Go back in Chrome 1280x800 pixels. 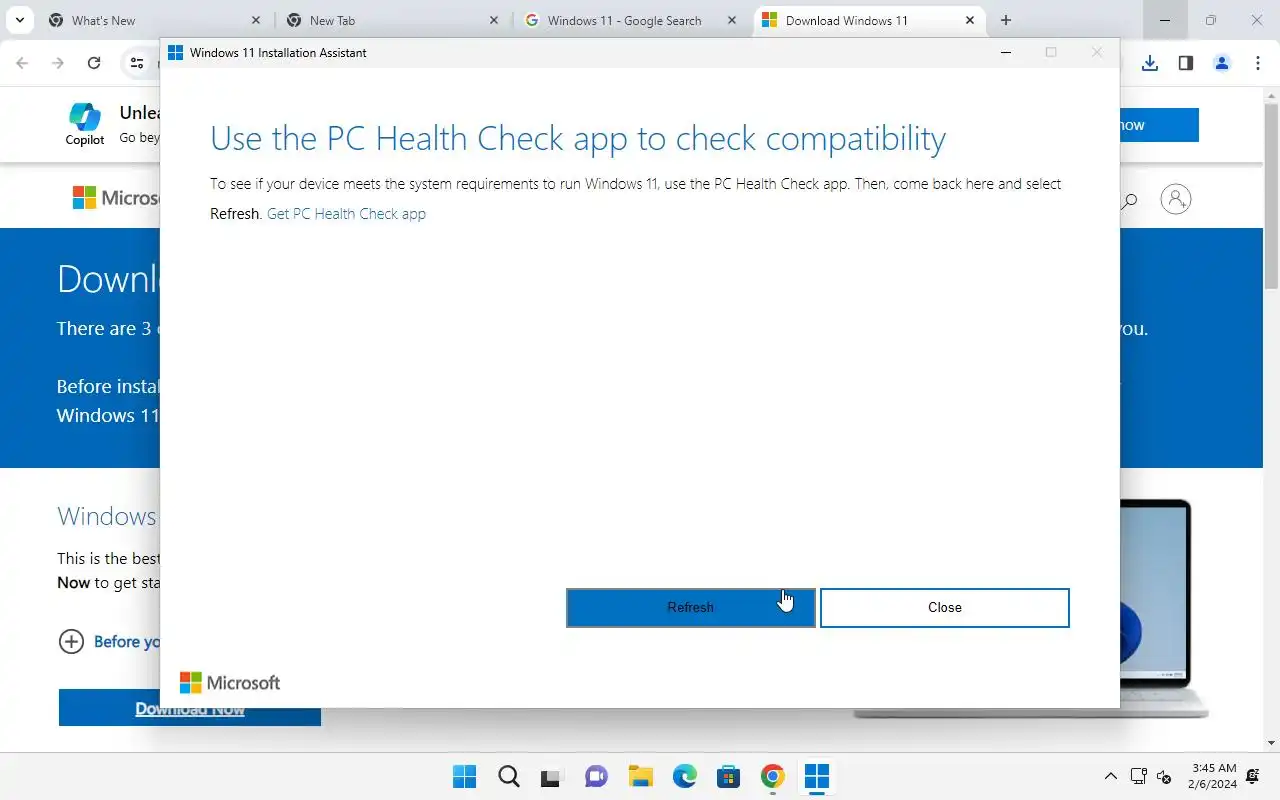point(22,63)
